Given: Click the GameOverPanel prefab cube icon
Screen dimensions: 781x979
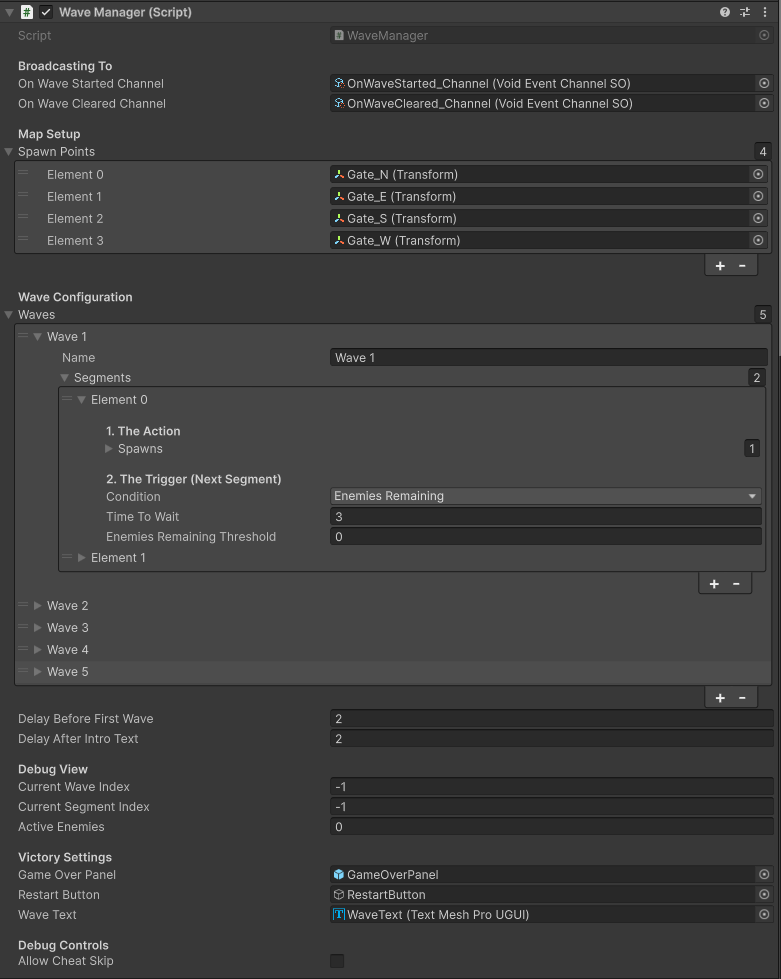Looking at the screenshot, I should pos(339,874).
